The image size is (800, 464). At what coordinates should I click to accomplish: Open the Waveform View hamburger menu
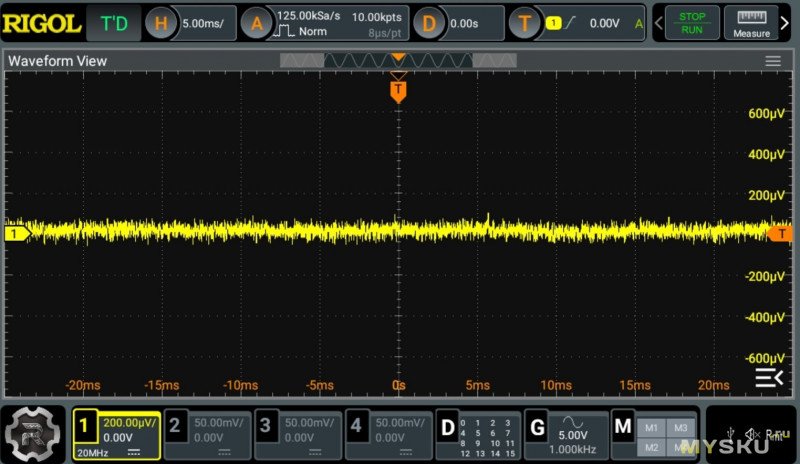pyautogui.click(x=772, y=61)
